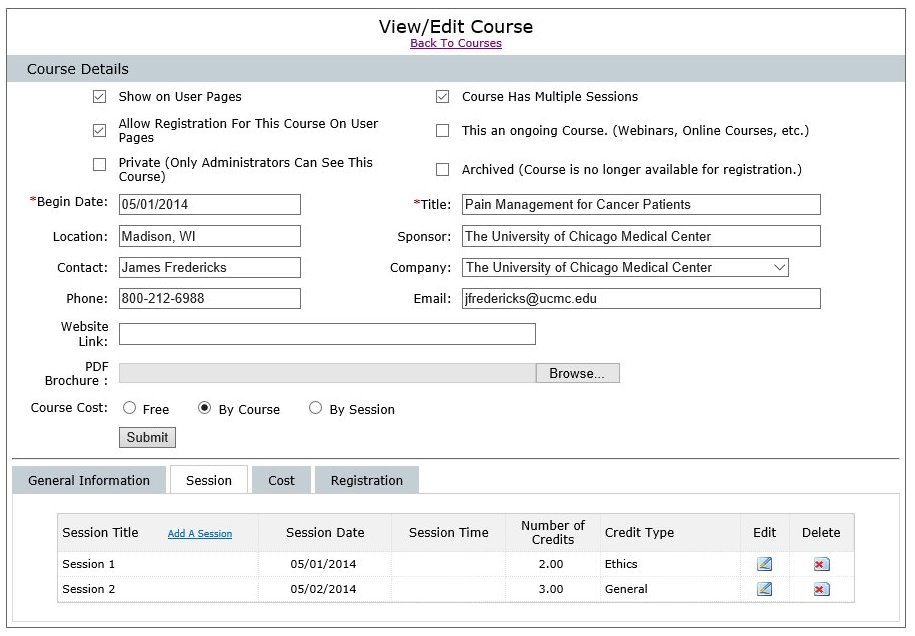The image size is (915, 636).
Task: Open the Company dropdown list
Action: 625,268
